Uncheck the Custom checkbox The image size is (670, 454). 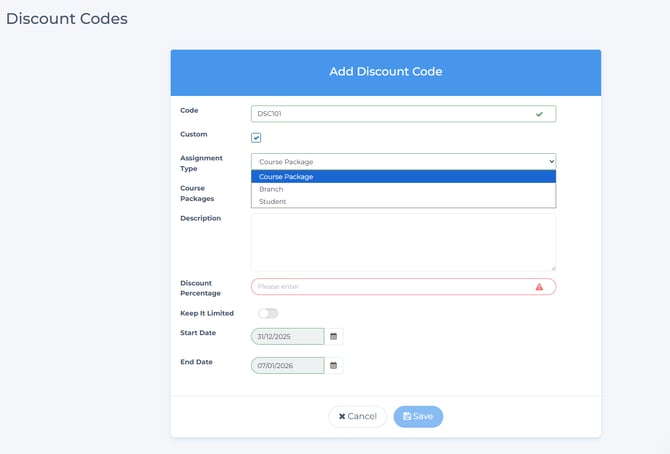[x=256, y=138]
